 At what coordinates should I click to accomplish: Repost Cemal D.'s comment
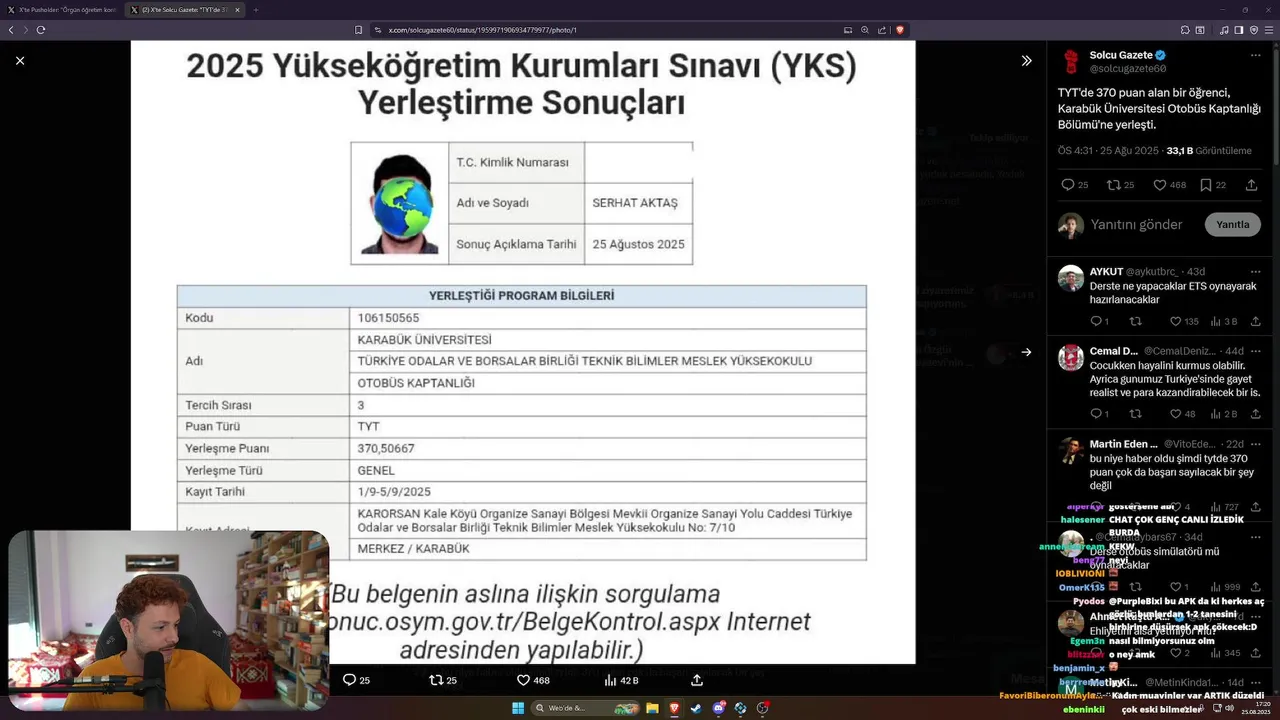[1135, 414]
